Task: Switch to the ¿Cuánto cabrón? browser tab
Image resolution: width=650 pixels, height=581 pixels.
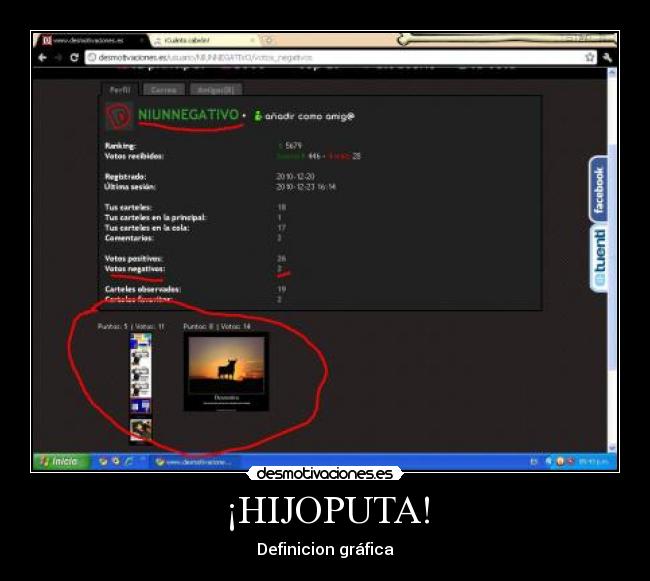Action: click(x=203, y=40)
